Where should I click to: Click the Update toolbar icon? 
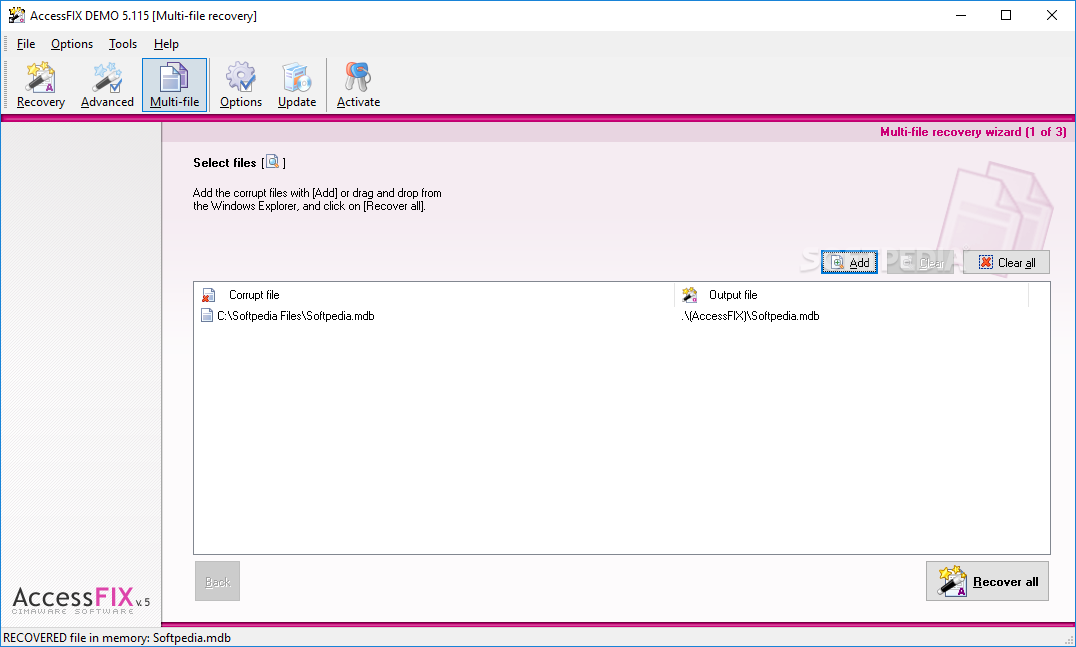(x=297, y=85)
